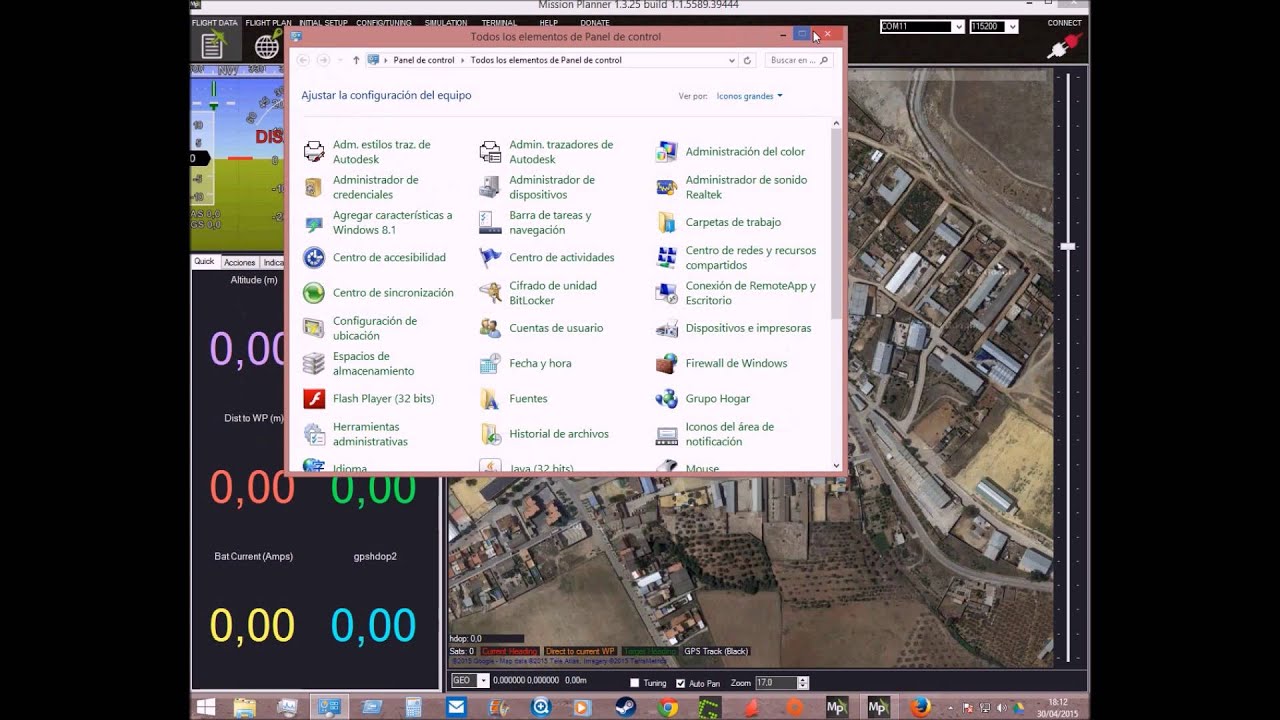The image size is (1280, 720).
Task: Click the Zoom value spinner arrows
Action: point(803,682)
